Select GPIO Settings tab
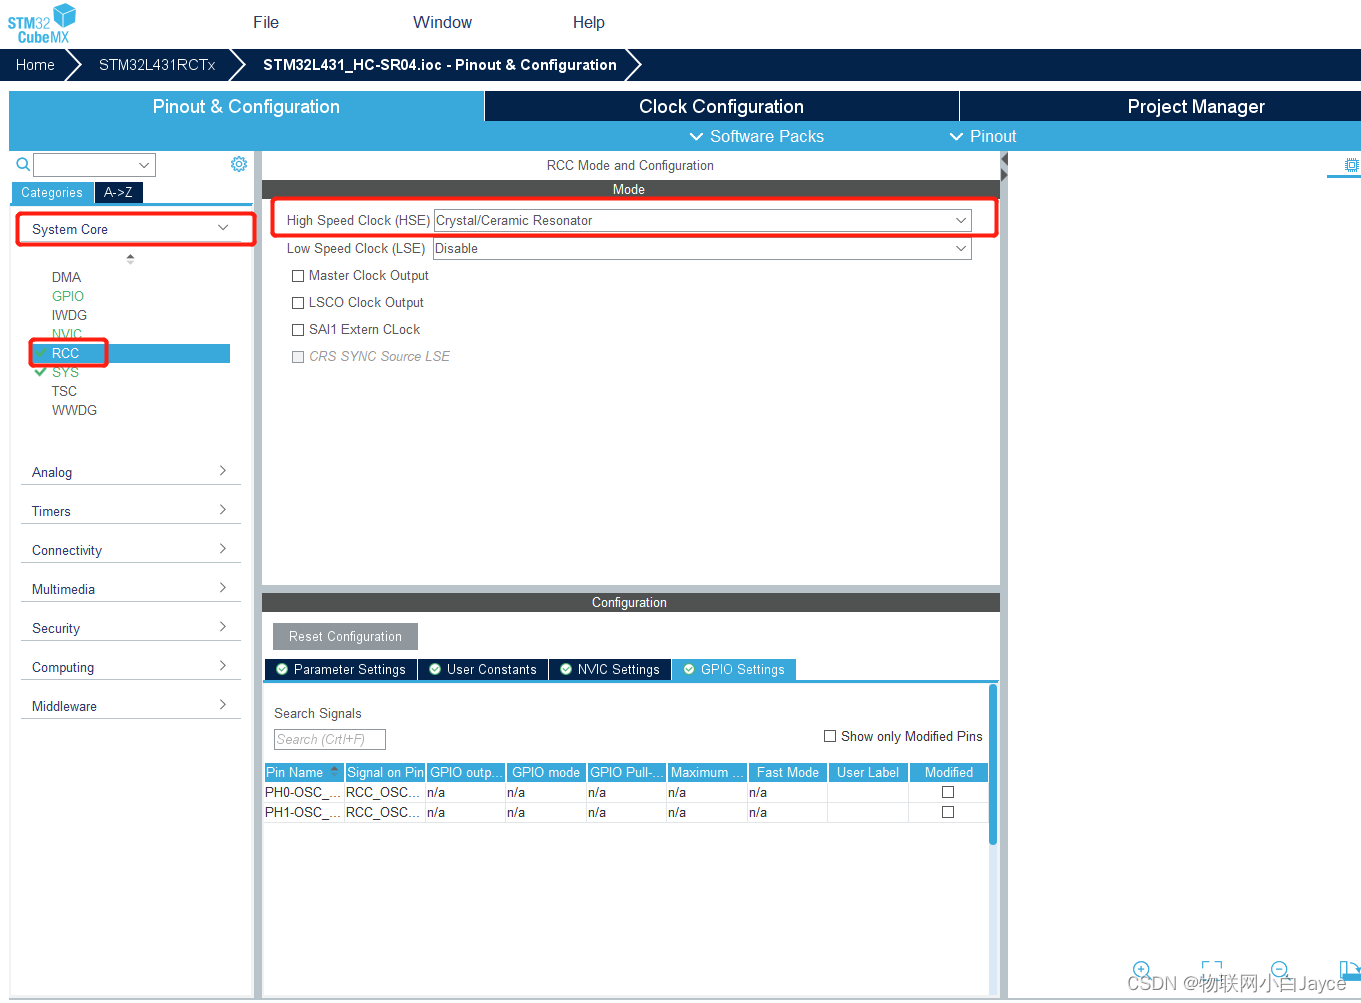Viewport: 1361px width, 1003px height. (x=734, y=670)
